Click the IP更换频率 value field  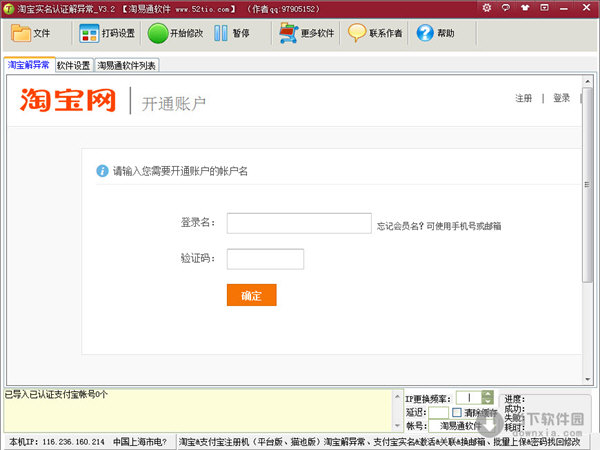pyautogui.click(x=469, y=398)
